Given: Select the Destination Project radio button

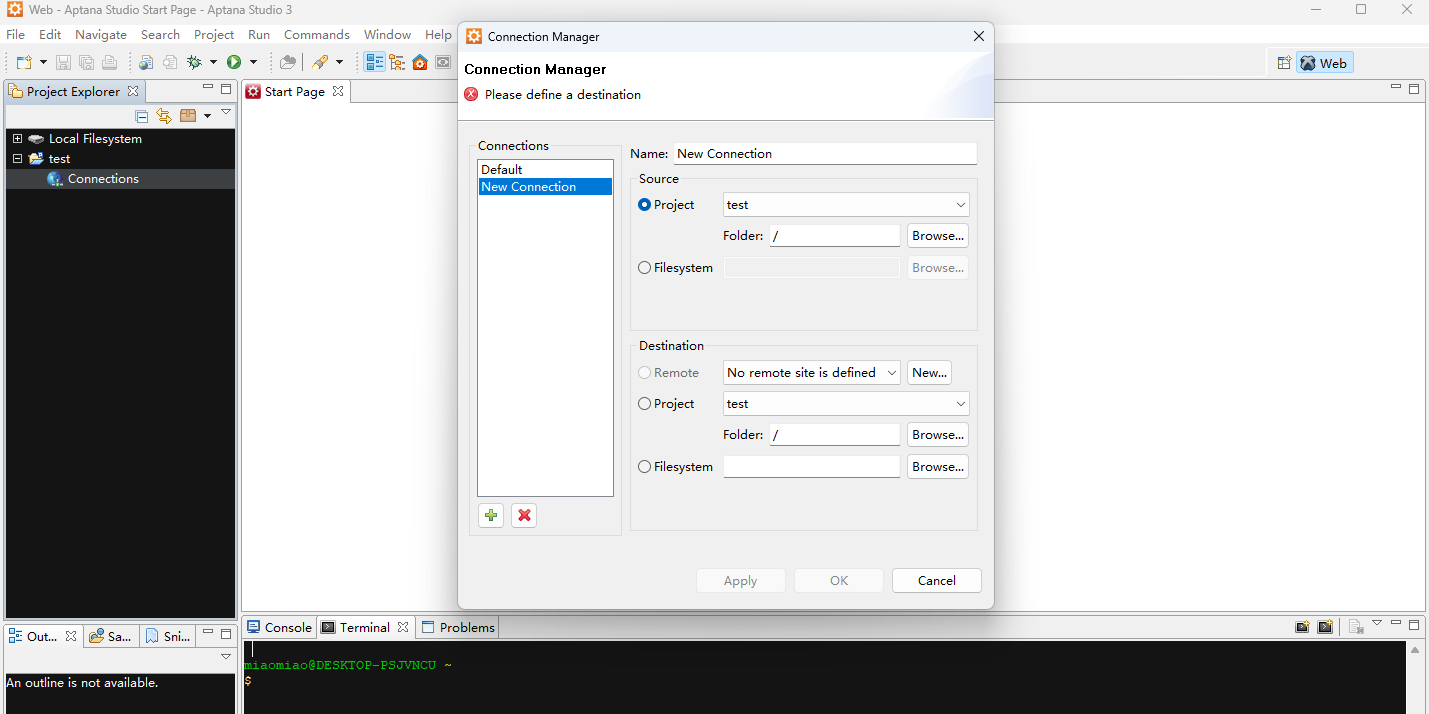Looking at the screenshot, I should point(645,404).
